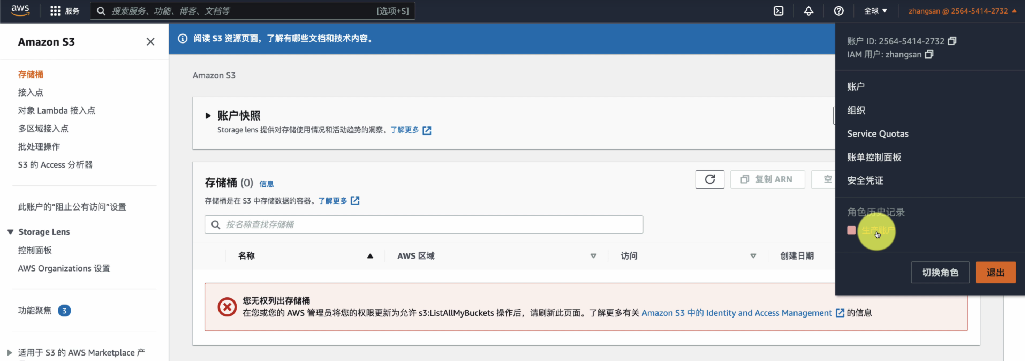Open 接入点 in sidebar
The height and width of the screenshot is (361, 1025).
pos(31,93)
